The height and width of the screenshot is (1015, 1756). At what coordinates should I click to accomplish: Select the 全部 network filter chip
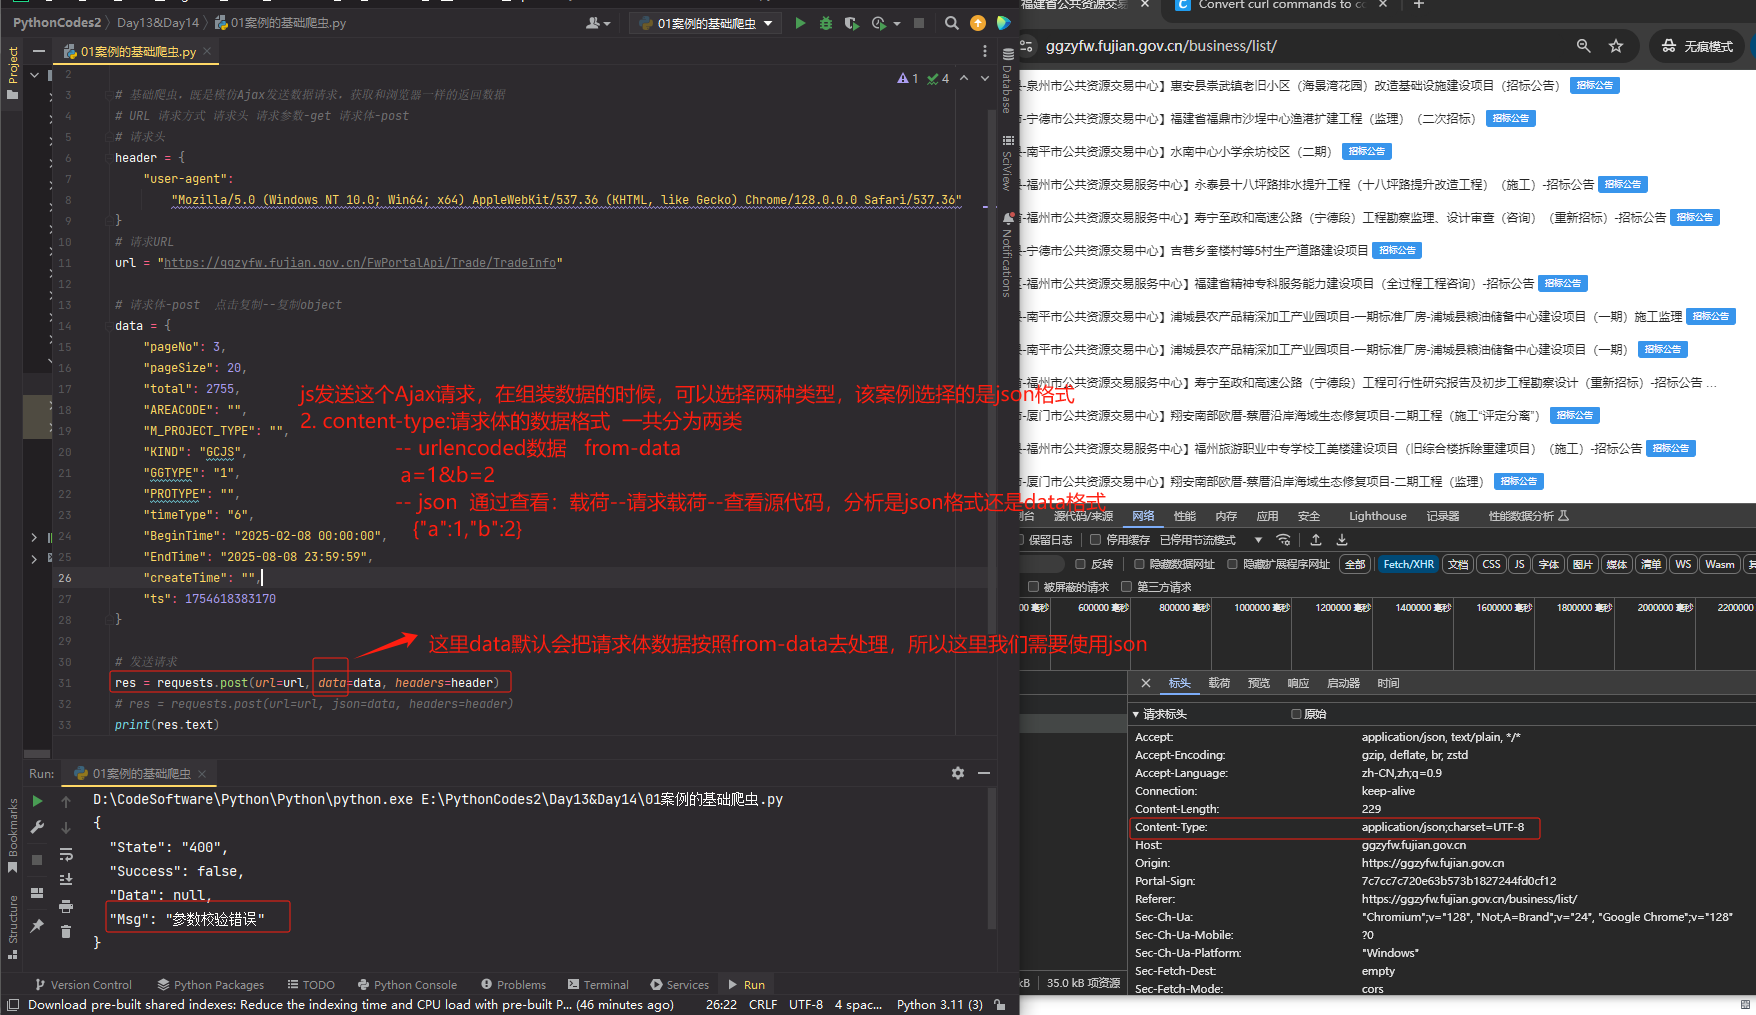[x=1355, y=564]
